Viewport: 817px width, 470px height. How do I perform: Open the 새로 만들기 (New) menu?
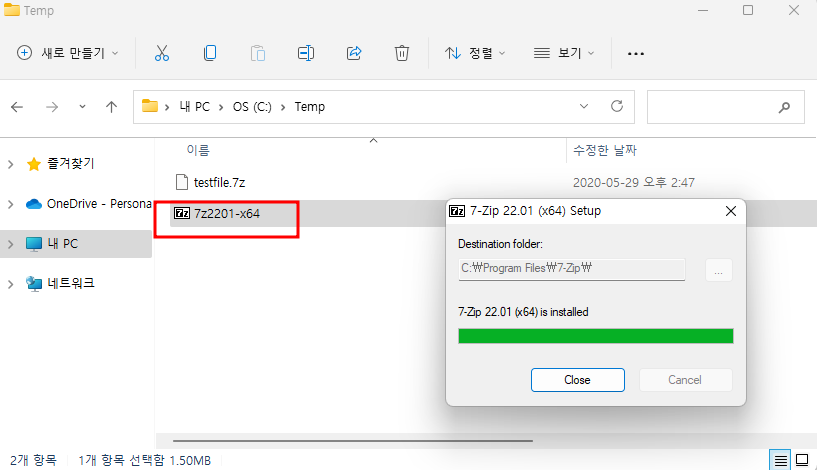[x=68, y=53]
